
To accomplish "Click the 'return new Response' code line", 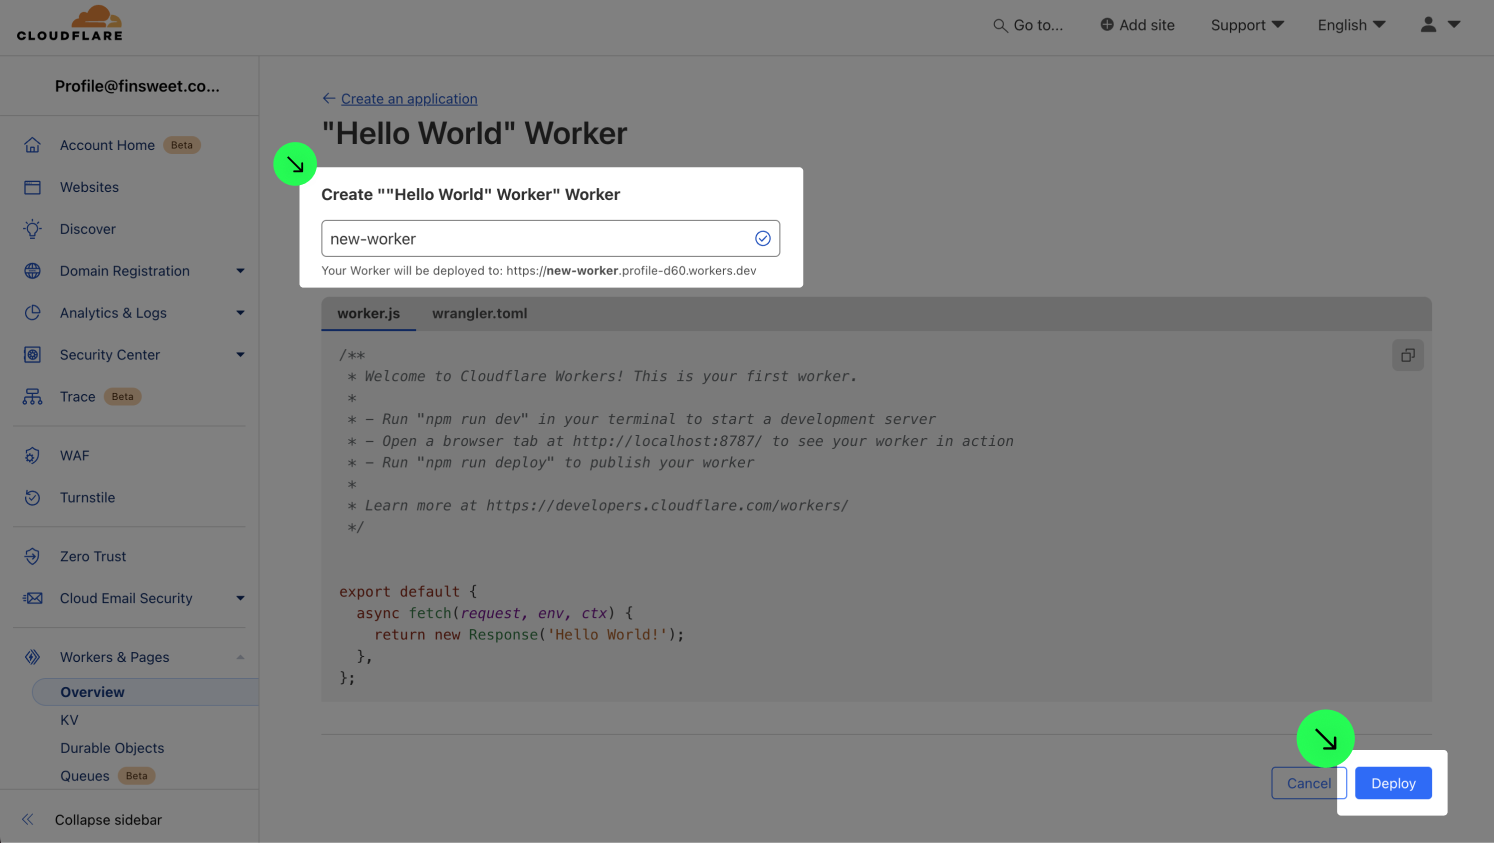I will coord(530,635).
